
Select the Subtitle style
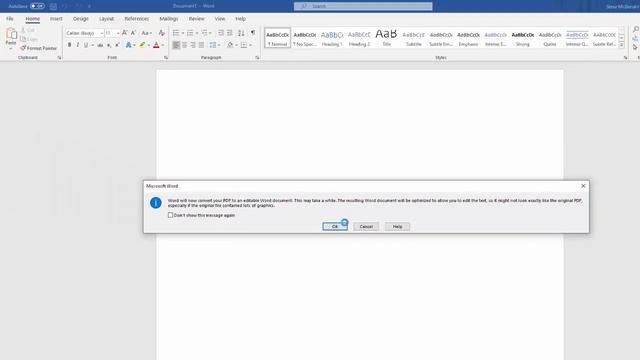[413, 38]
